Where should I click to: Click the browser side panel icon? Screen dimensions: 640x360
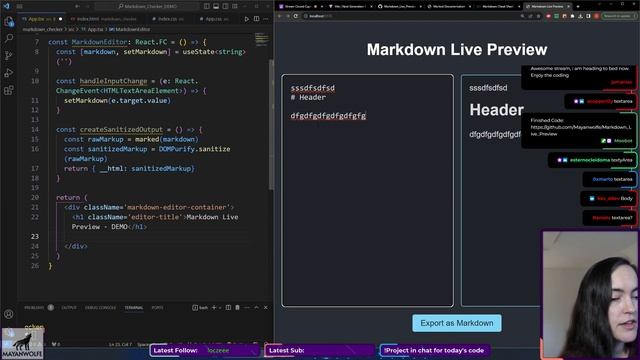click(x=588, y=16)
